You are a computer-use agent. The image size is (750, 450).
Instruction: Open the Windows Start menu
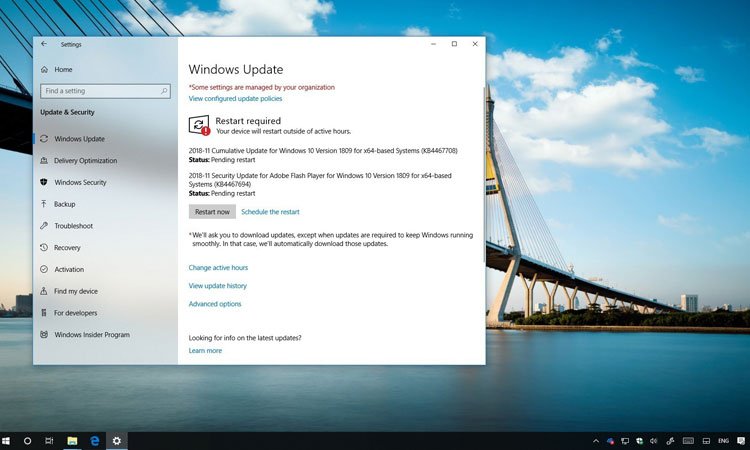coord(7,441)
